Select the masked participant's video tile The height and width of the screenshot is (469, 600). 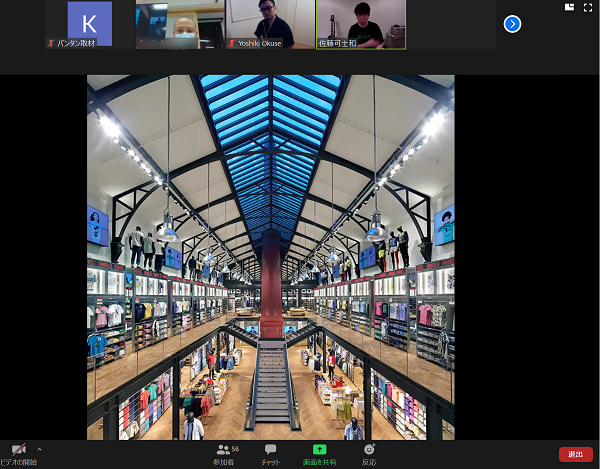180,23
